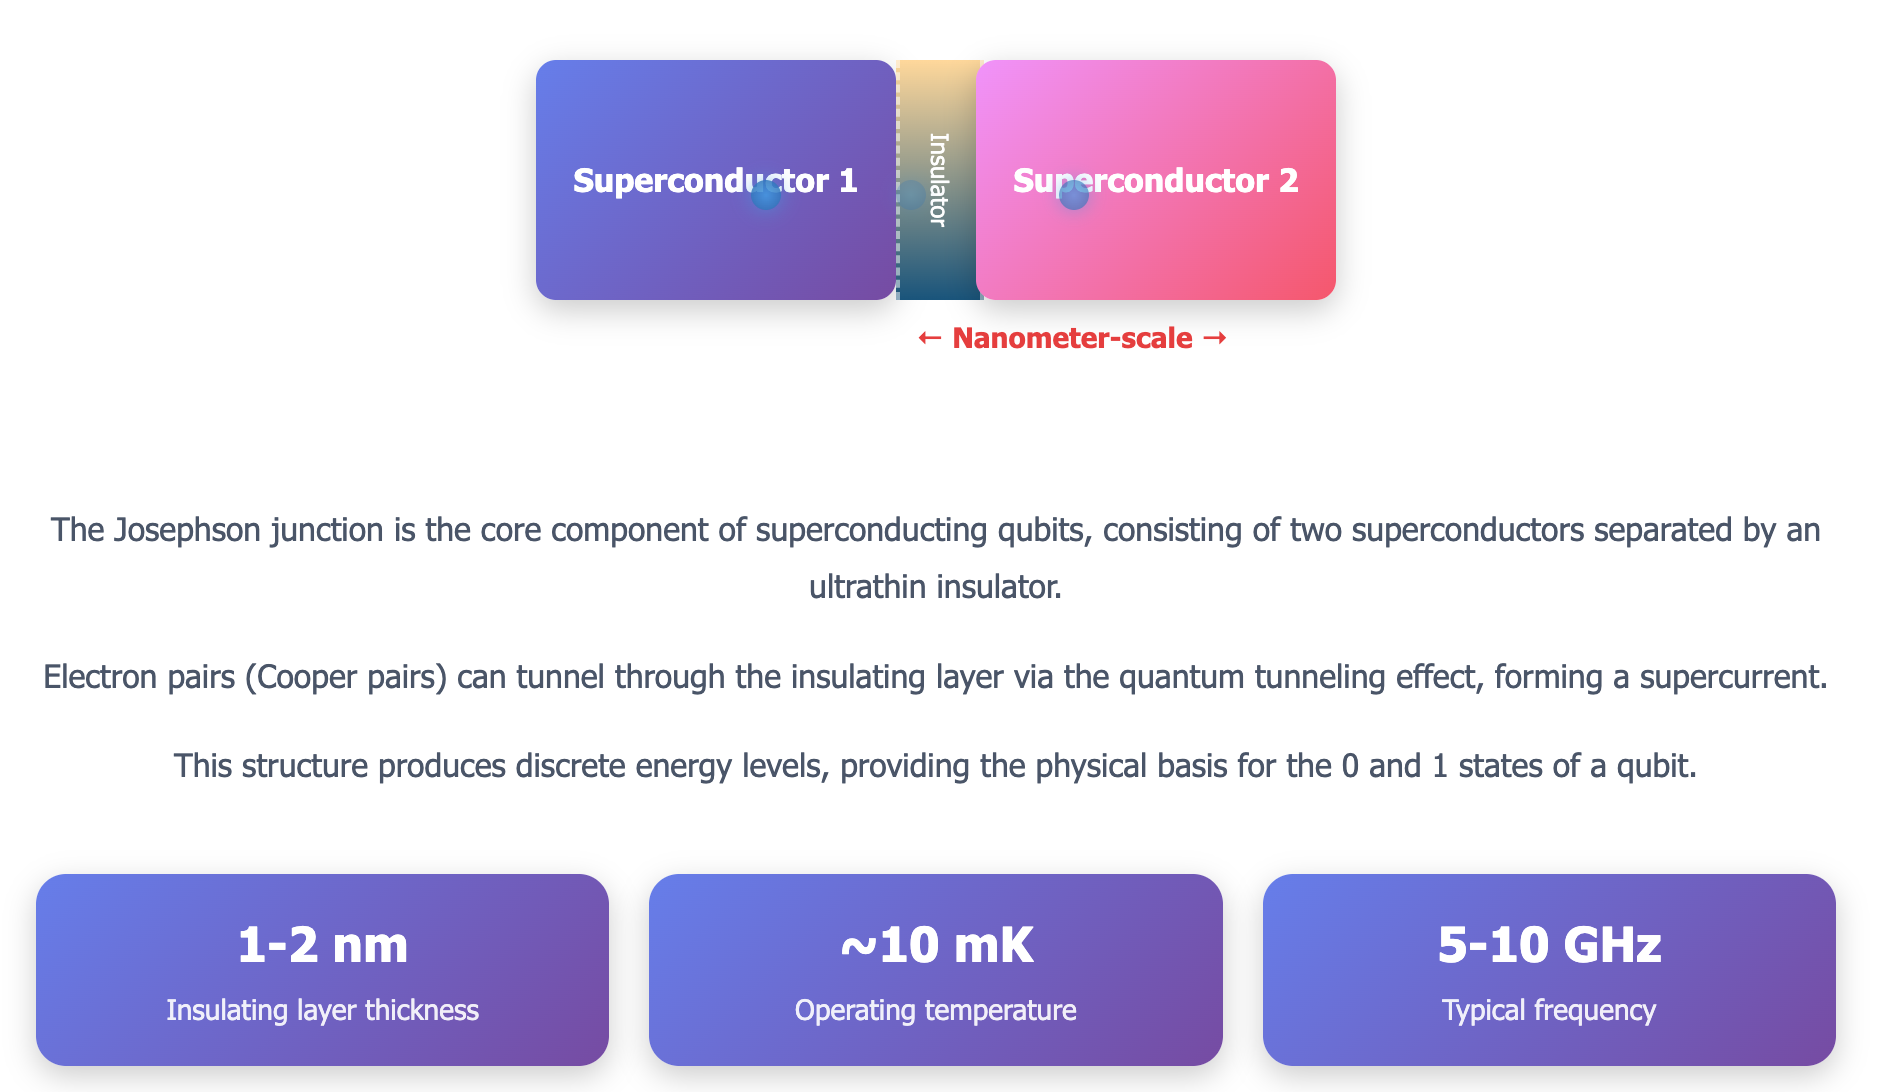1880x1092 pixels.
Task: Click the red Nanometer-scale label
Action: coord(1072,338)
